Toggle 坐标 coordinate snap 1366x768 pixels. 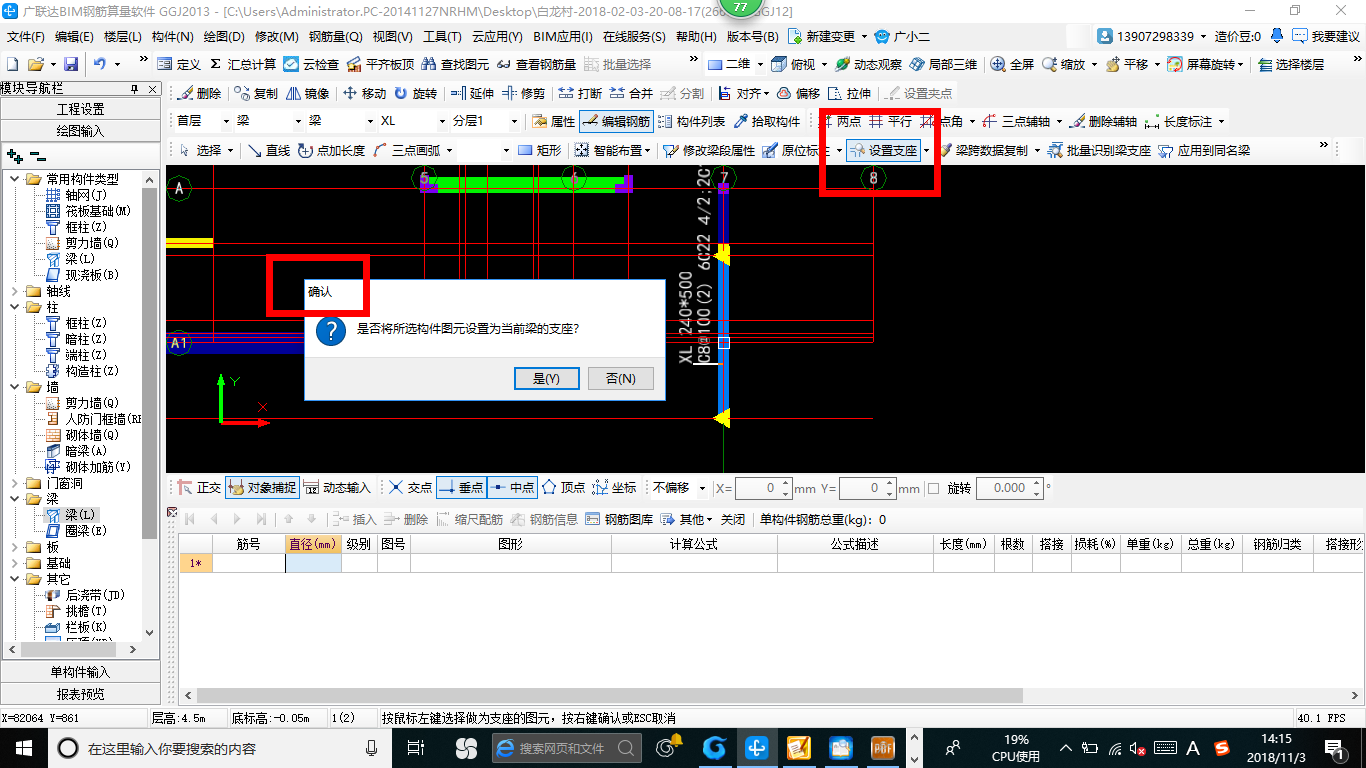coord(614,488)
